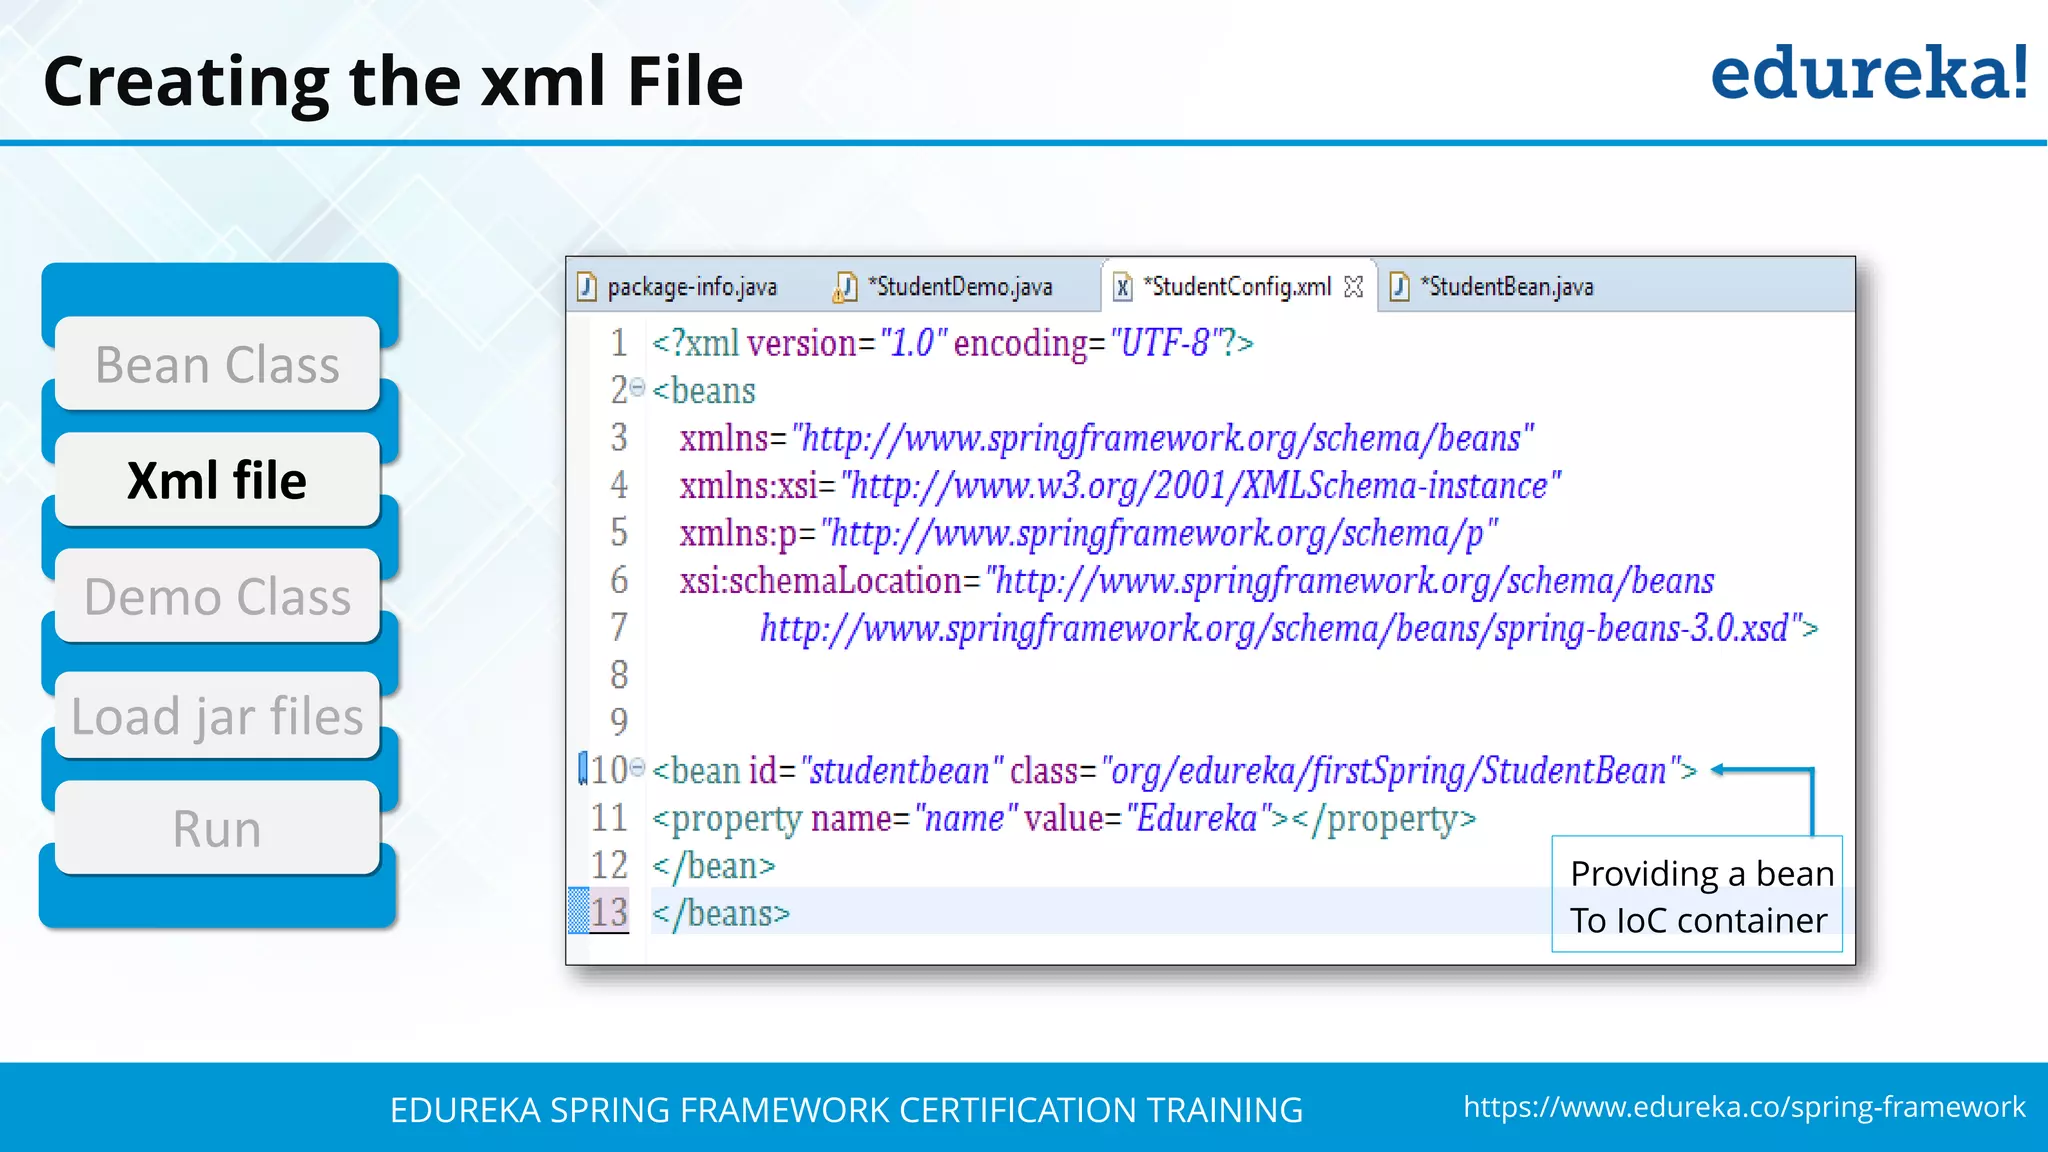Screen dimensions: 2048x1152
Task: Click the Load jar files step button
Action: [217, 715]
